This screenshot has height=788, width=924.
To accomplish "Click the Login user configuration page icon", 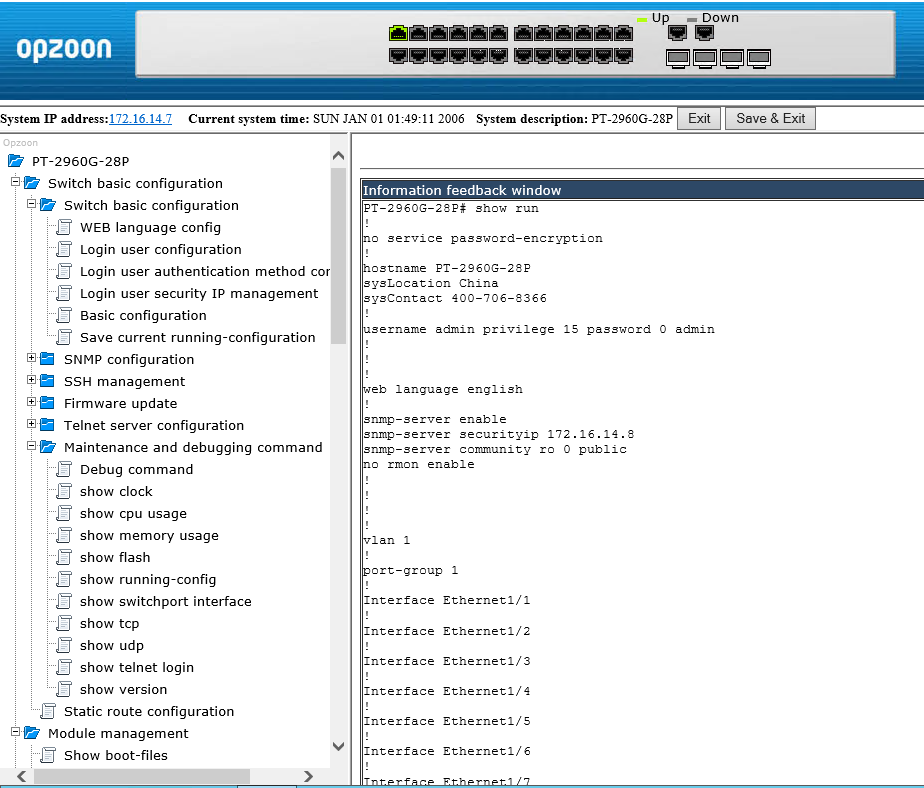I will tap(64, 249).
